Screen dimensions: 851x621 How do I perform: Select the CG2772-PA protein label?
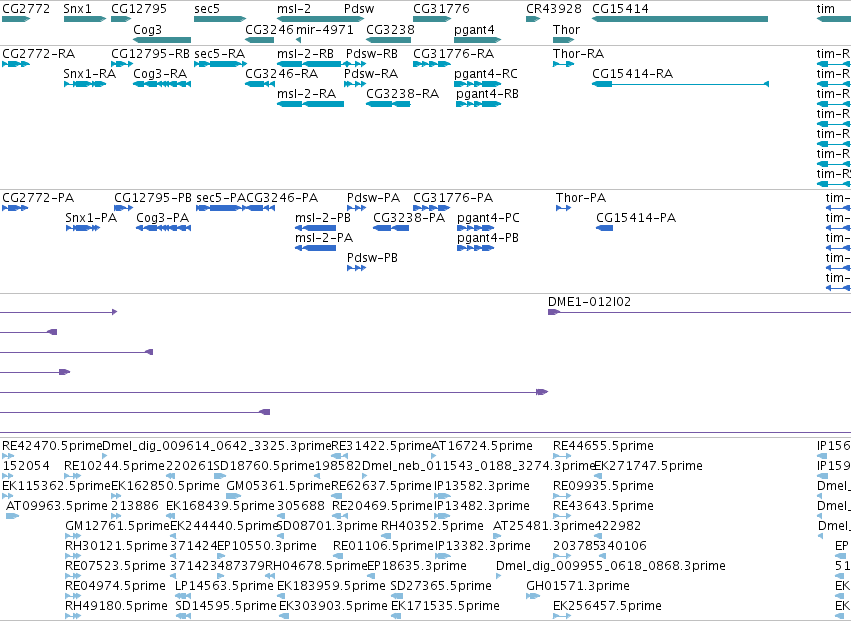tap(38, 198)
